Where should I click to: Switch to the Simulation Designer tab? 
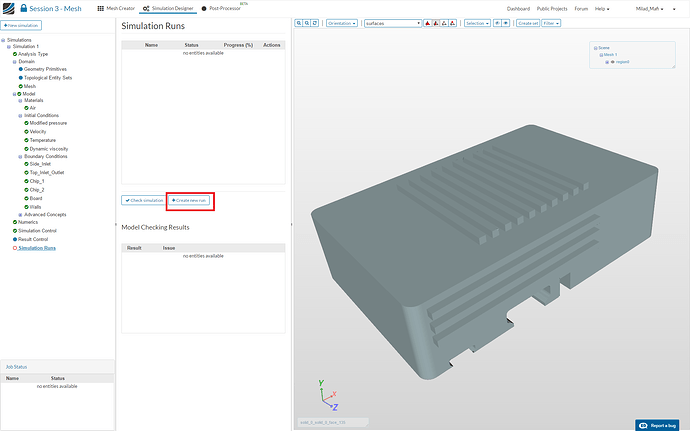pyautogui.click(x=168, y=8)
